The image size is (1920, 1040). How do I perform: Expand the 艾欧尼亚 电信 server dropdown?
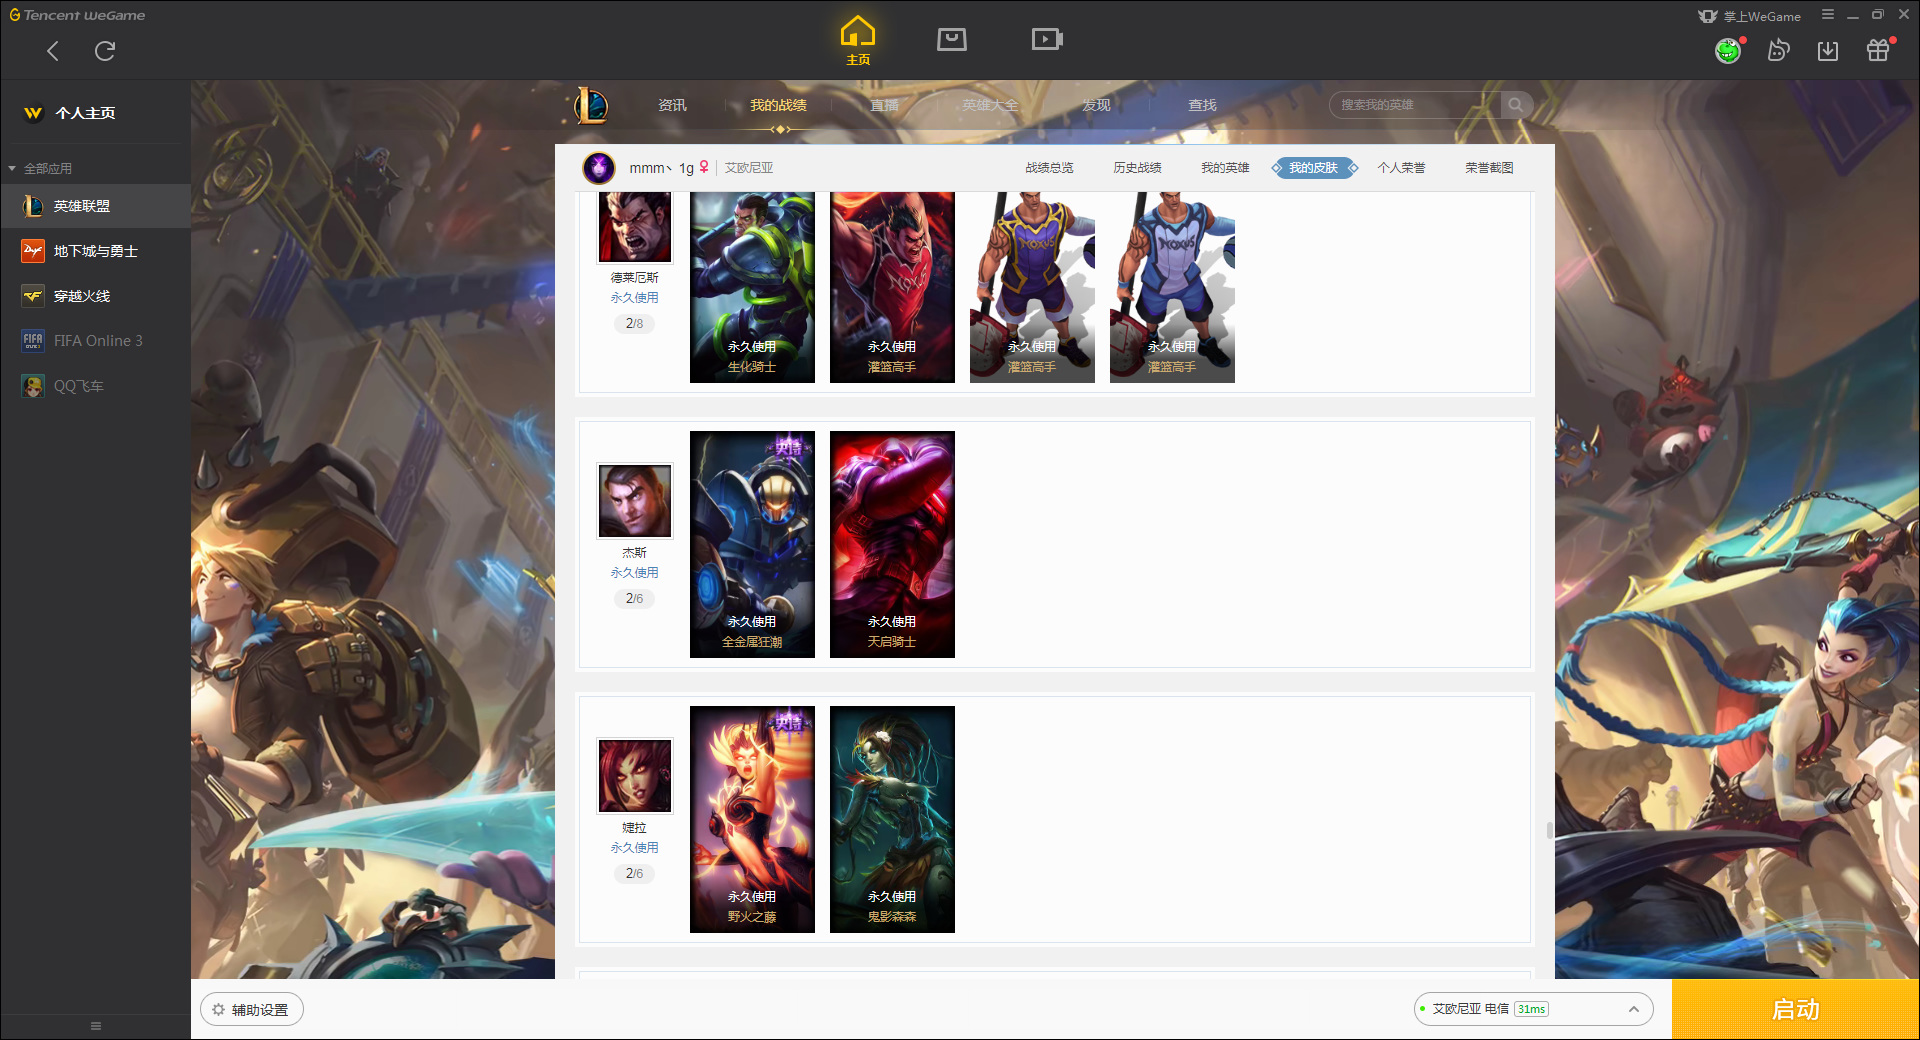tap(1533, 1009)
